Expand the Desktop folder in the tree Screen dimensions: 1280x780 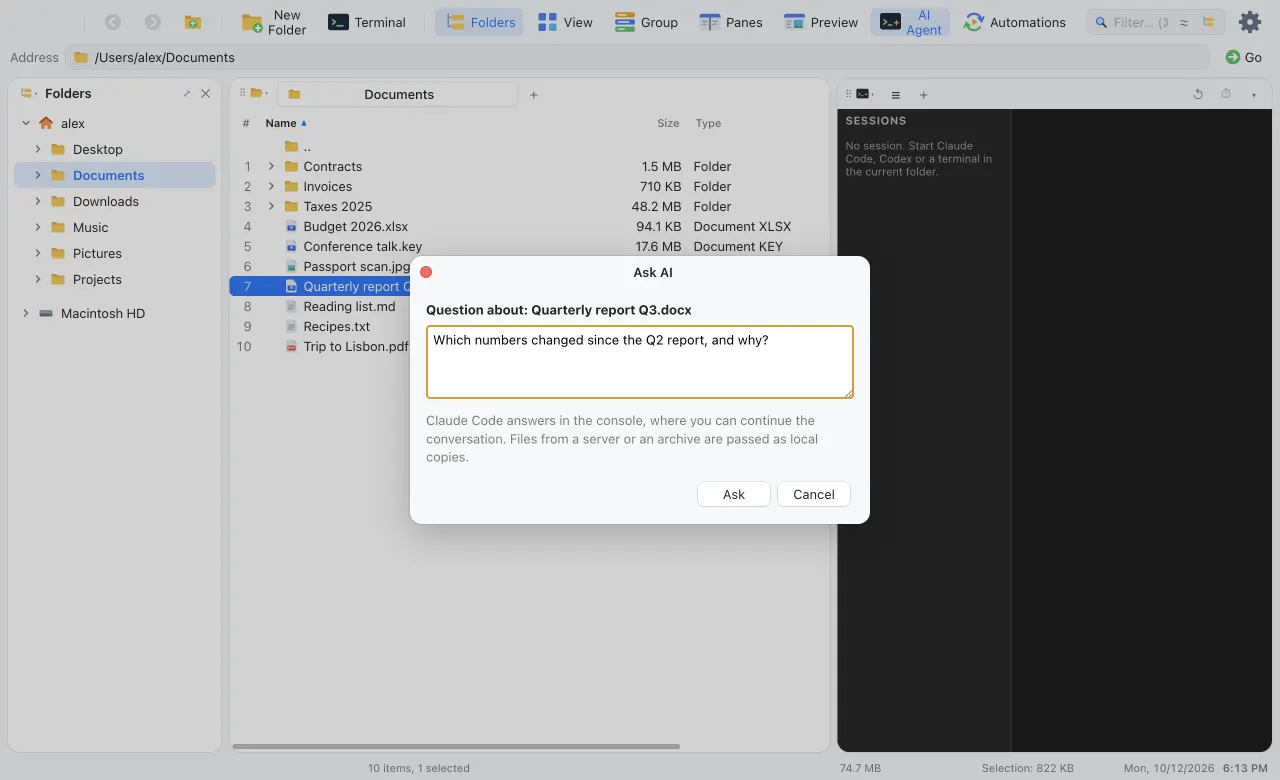pyautogui.click(x=38, y=149)
